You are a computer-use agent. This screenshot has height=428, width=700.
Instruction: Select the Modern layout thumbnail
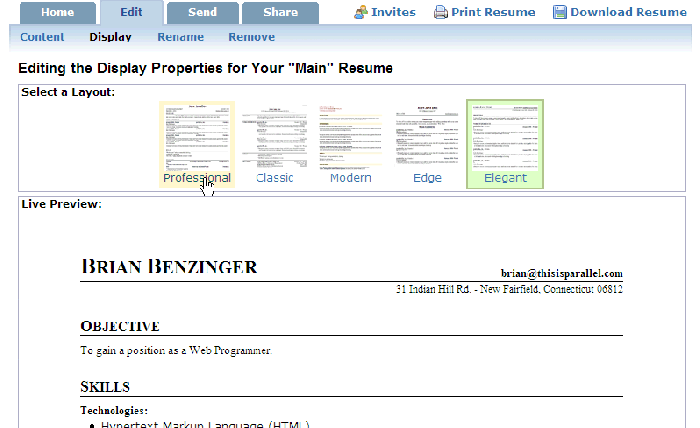351,137
